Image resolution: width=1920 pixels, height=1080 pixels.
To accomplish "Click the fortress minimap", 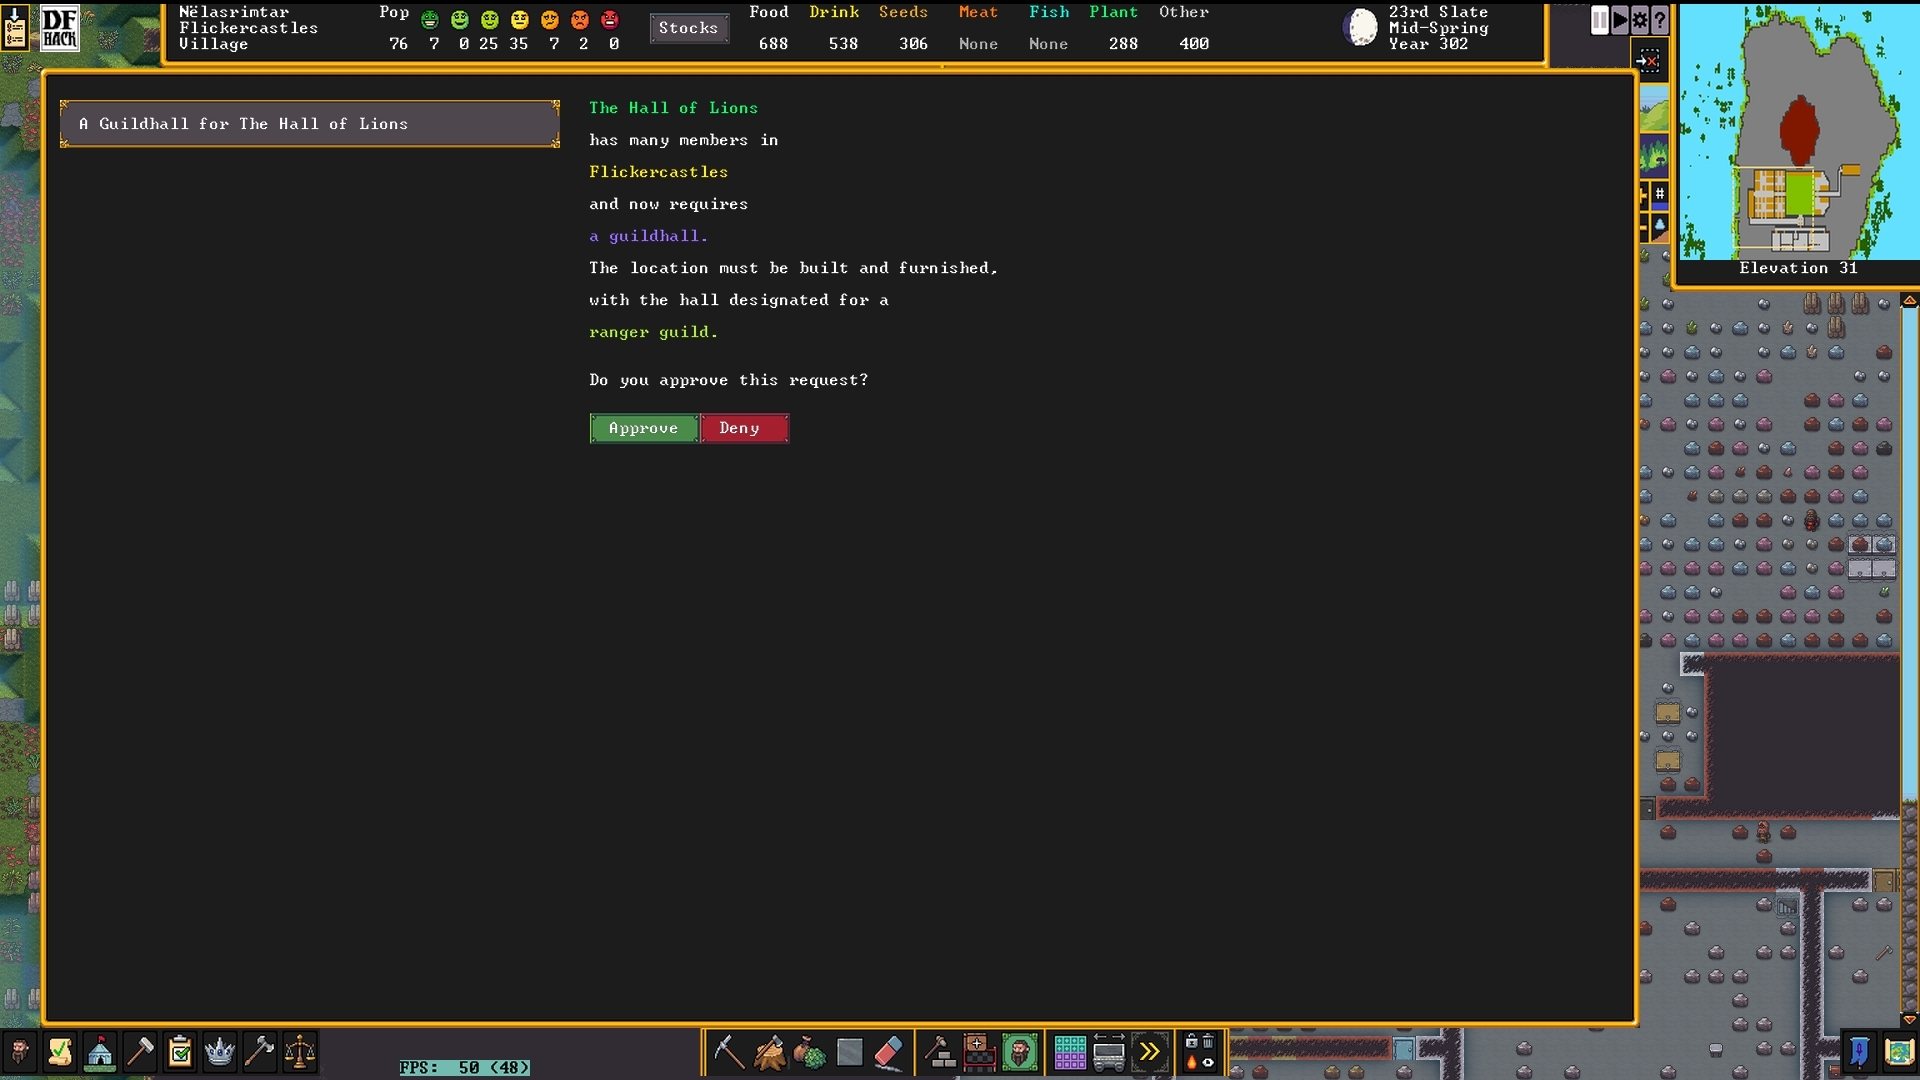I will click(1797, 132).
